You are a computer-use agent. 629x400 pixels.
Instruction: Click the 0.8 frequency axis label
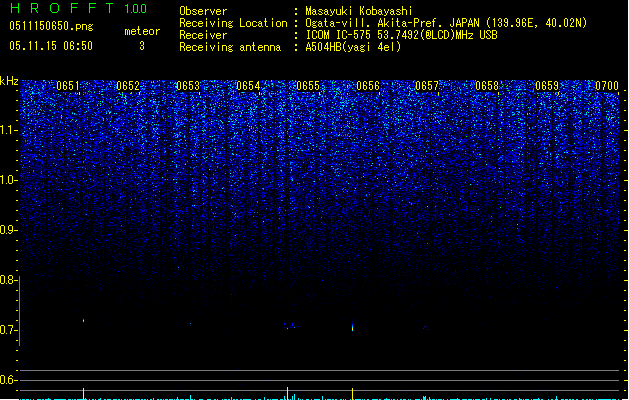click(x=8, y=280)
